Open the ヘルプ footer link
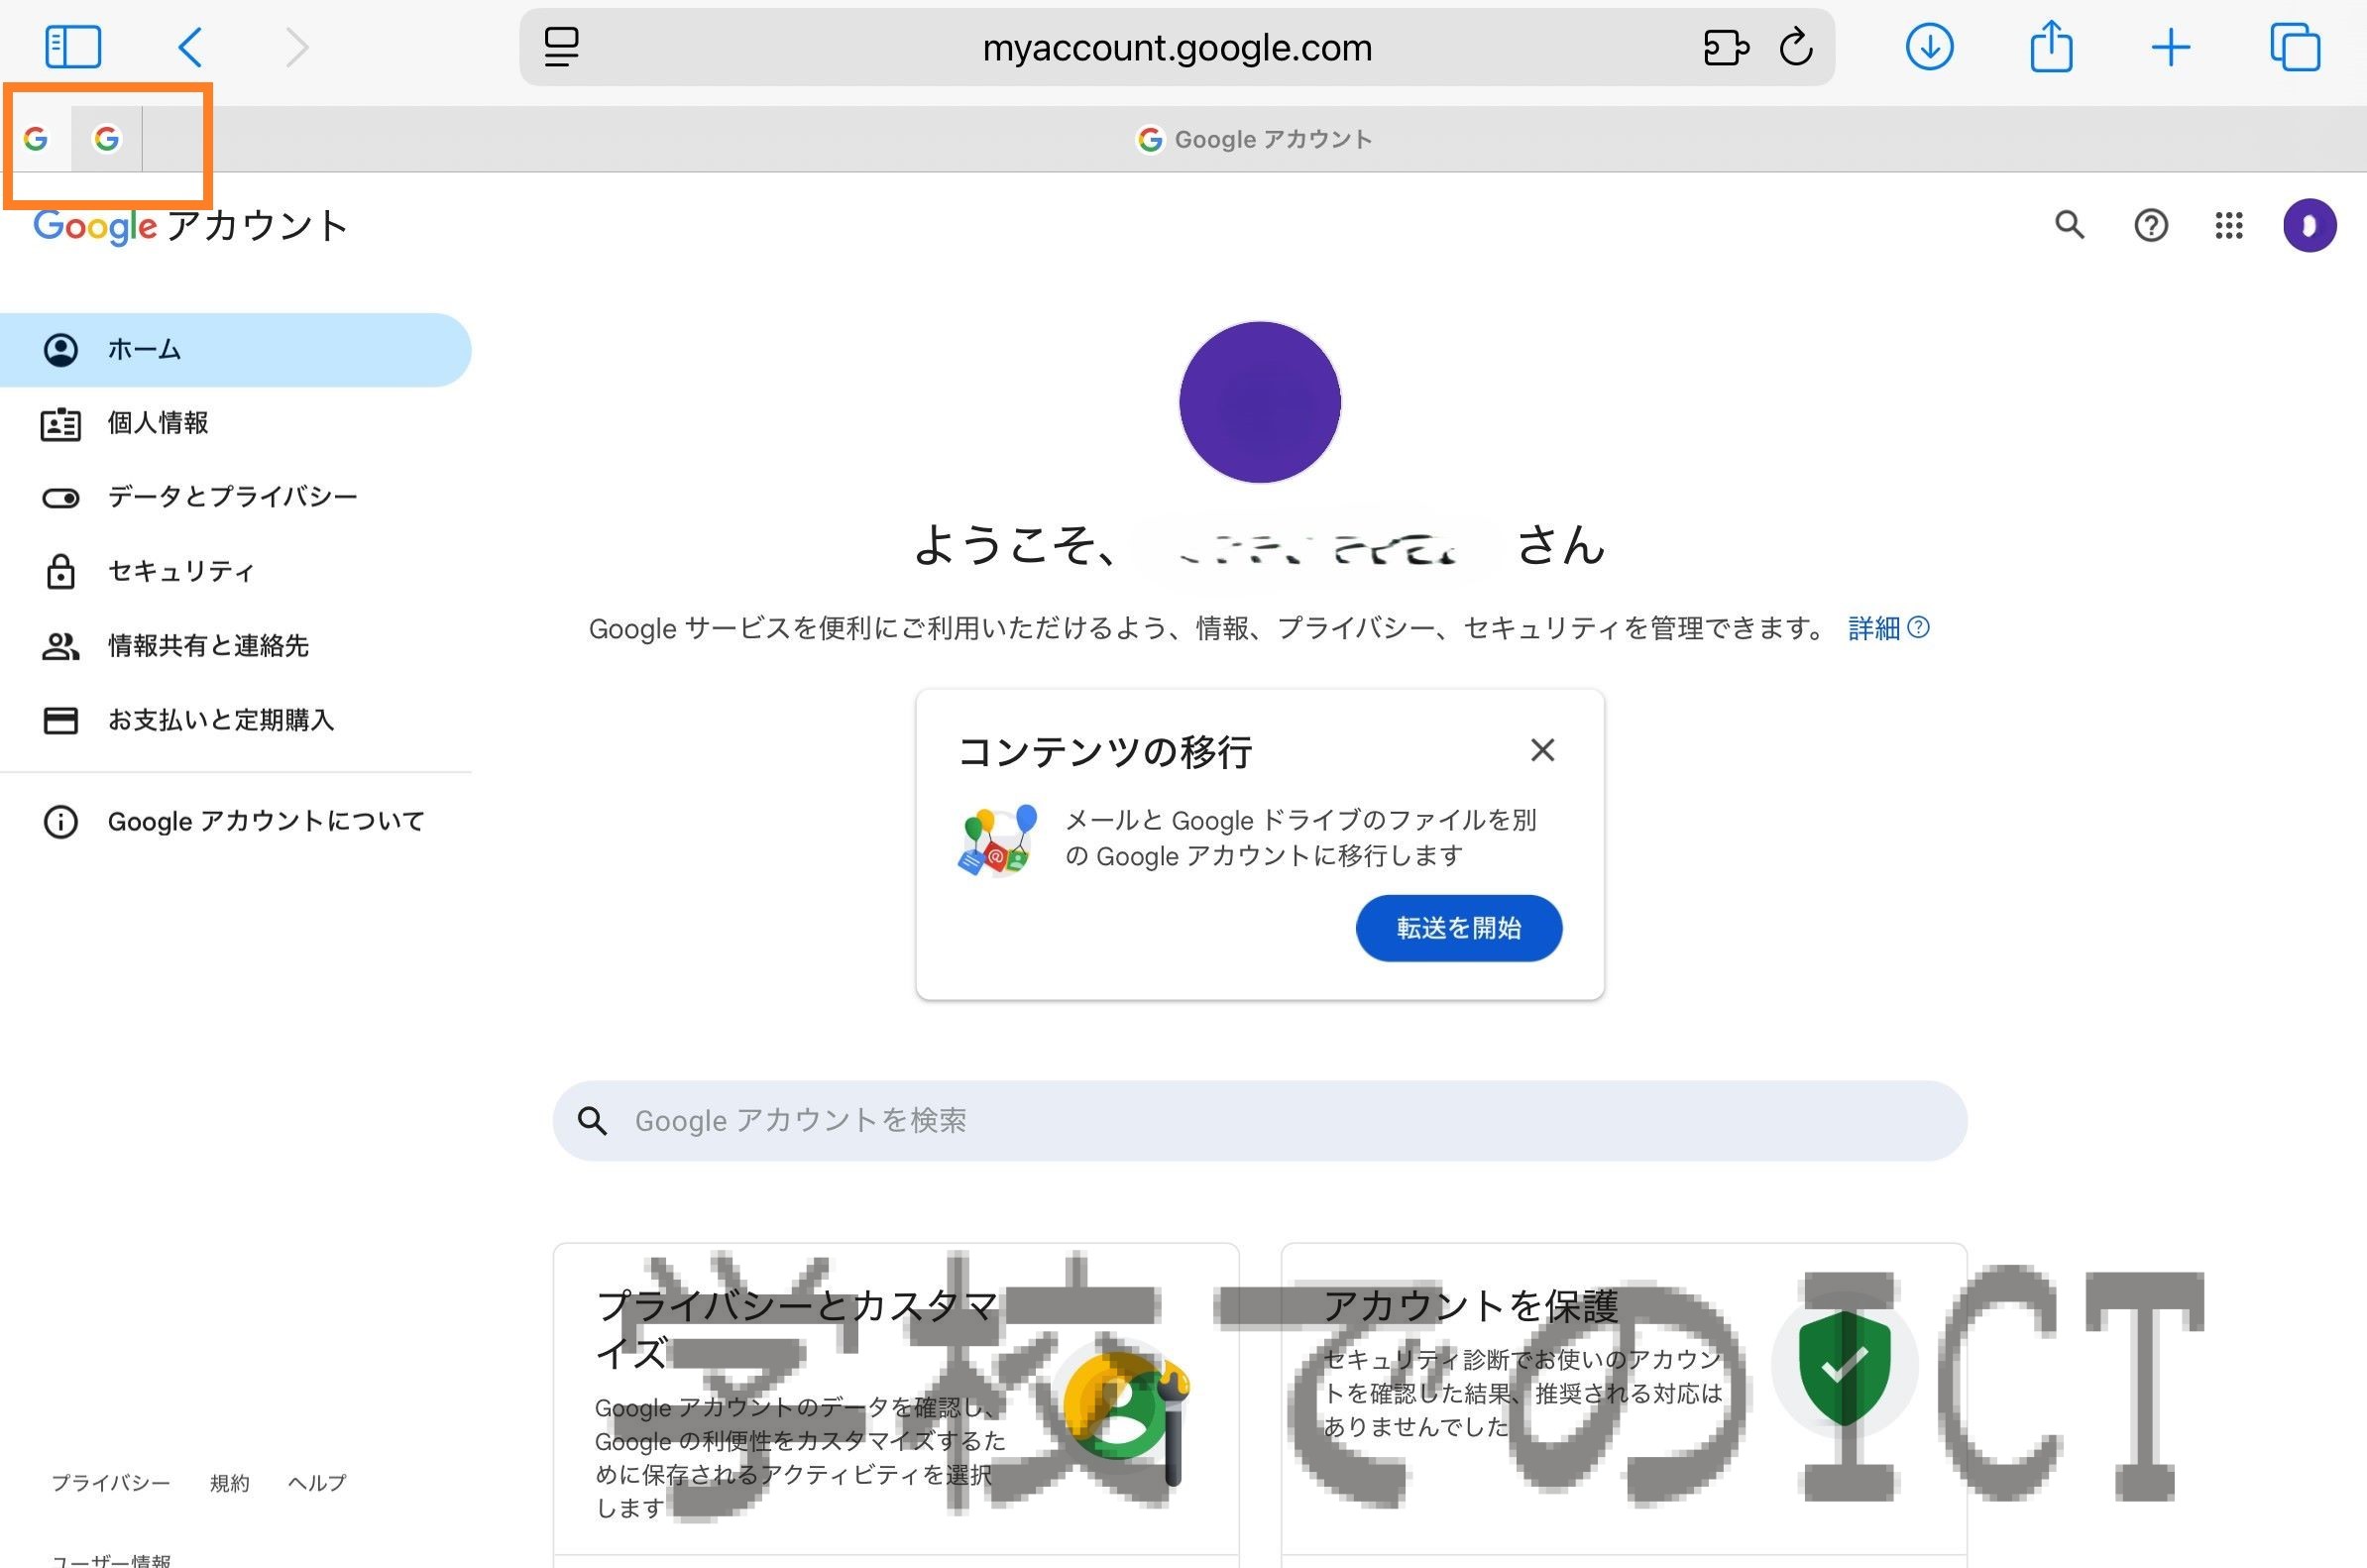2367x1568 pixels. coord(316,1483)
